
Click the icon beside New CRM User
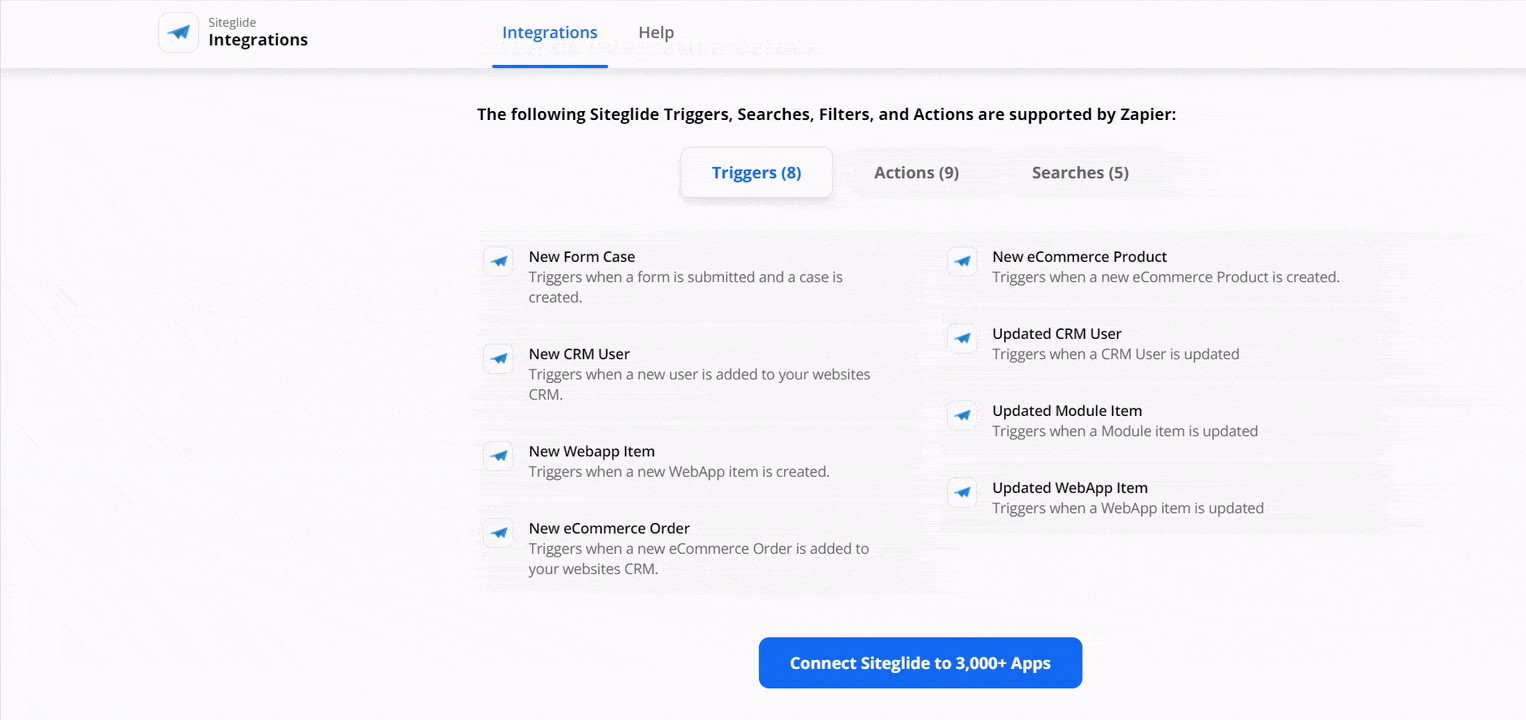pos(499,358)
